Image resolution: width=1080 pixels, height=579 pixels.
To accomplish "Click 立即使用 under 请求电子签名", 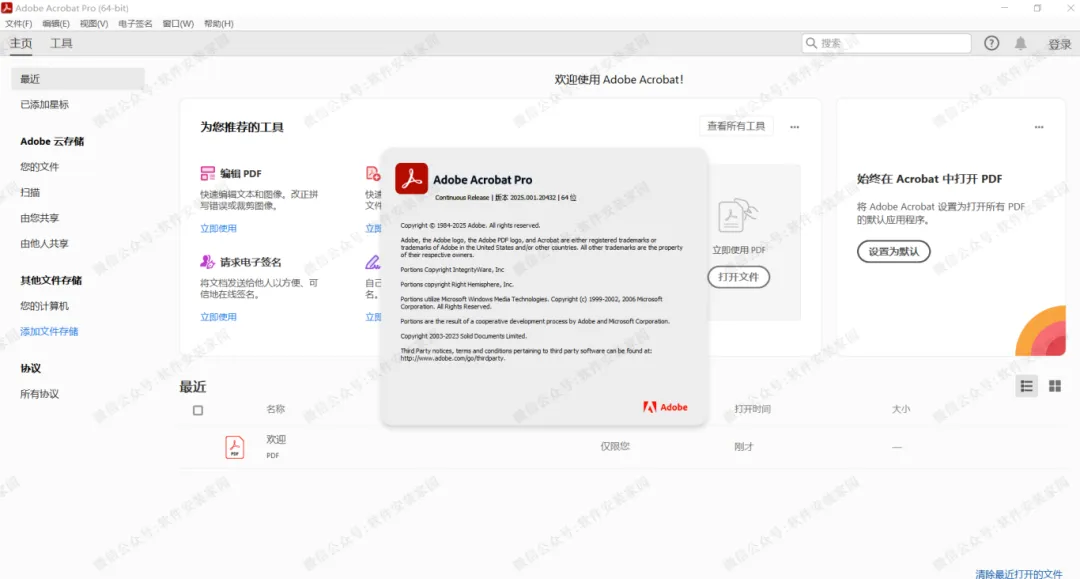I will [218, 317].
